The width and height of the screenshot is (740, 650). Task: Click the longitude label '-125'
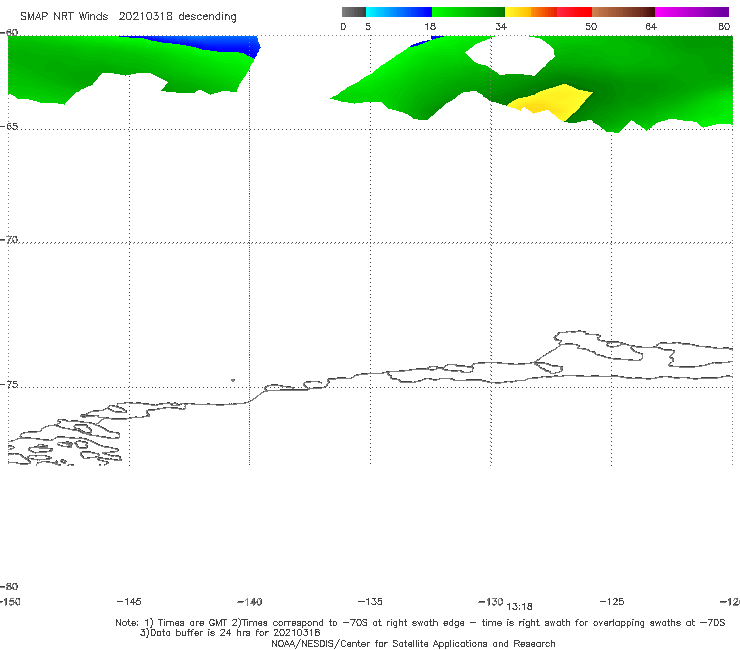coord(612,601)
